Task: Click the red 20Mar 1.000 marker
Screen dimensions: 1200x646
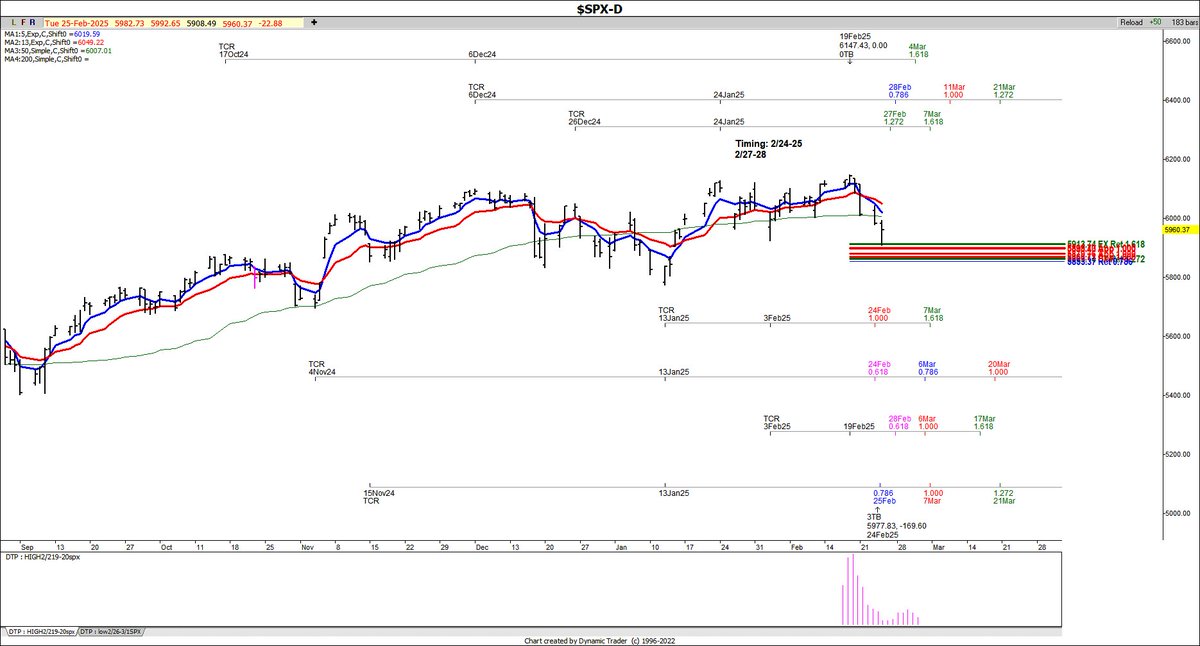Action: pyautogui.click(x=998, y=367)
